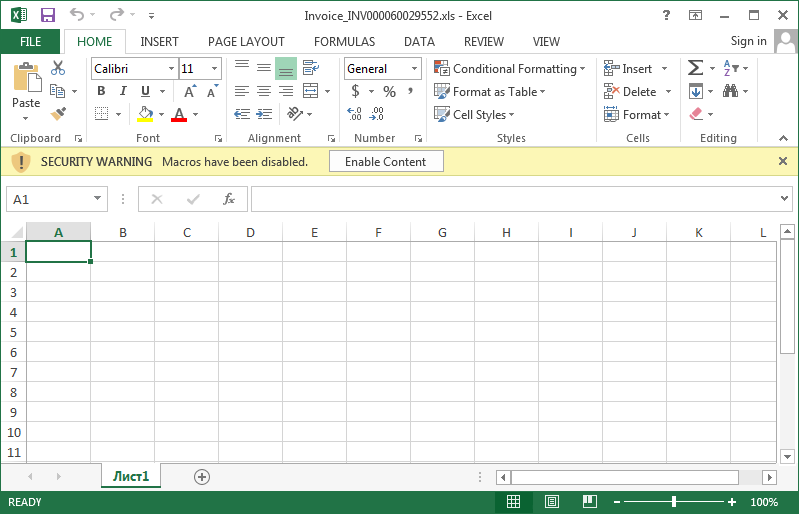Increase font size with the larger A
The image size is (799, 514).
pyautogui.click(x=190, y=91)
